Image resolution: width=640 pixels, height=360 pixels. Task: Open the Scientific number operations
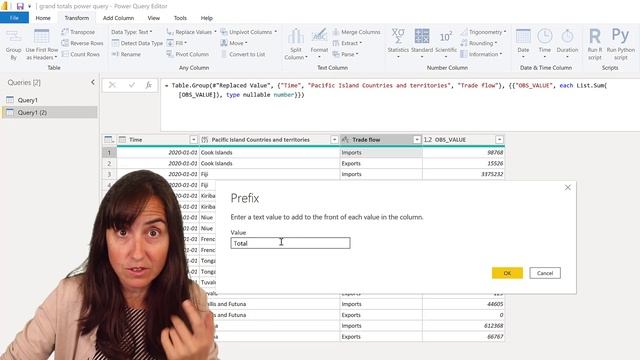point(446,44)
